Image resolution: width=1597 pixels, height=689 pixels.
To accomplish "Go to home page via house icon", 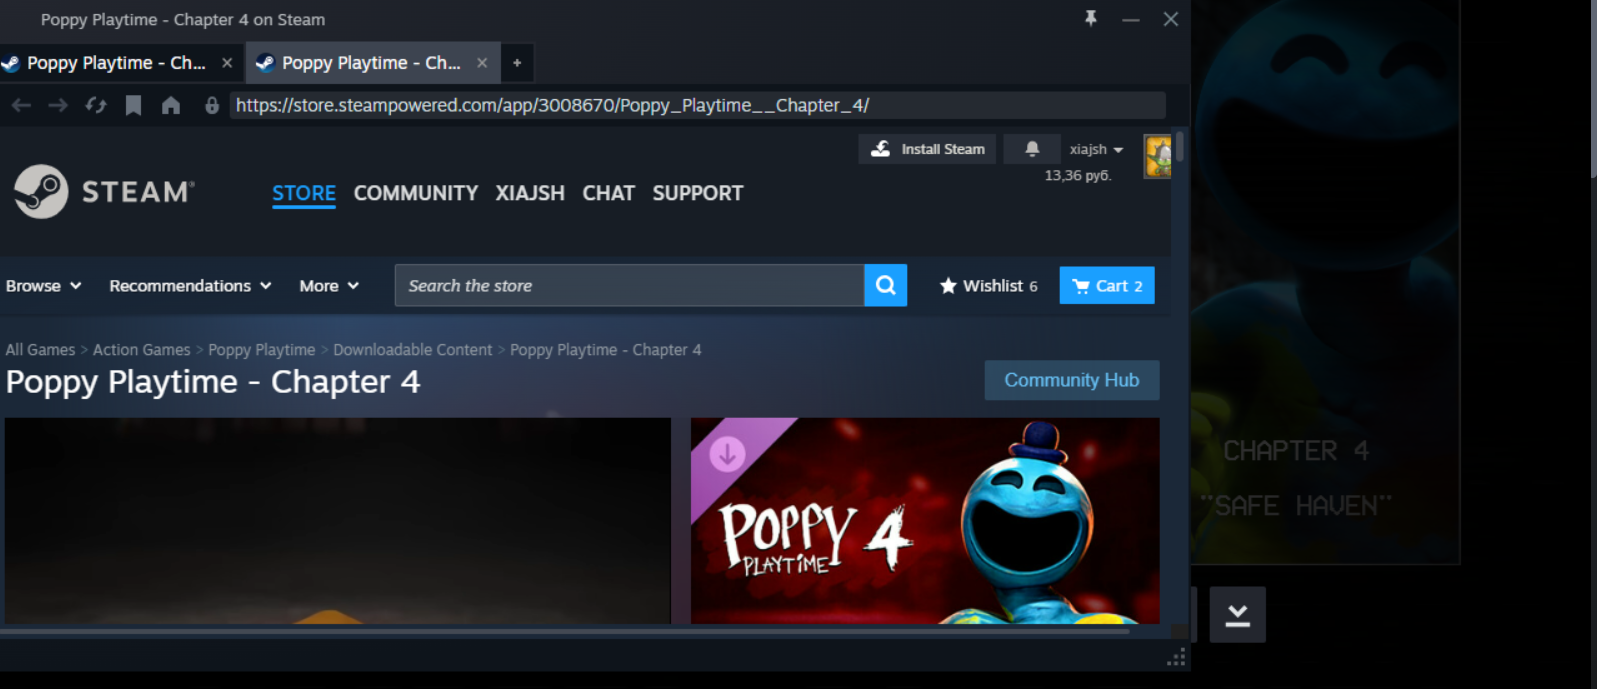I will 171,105.
